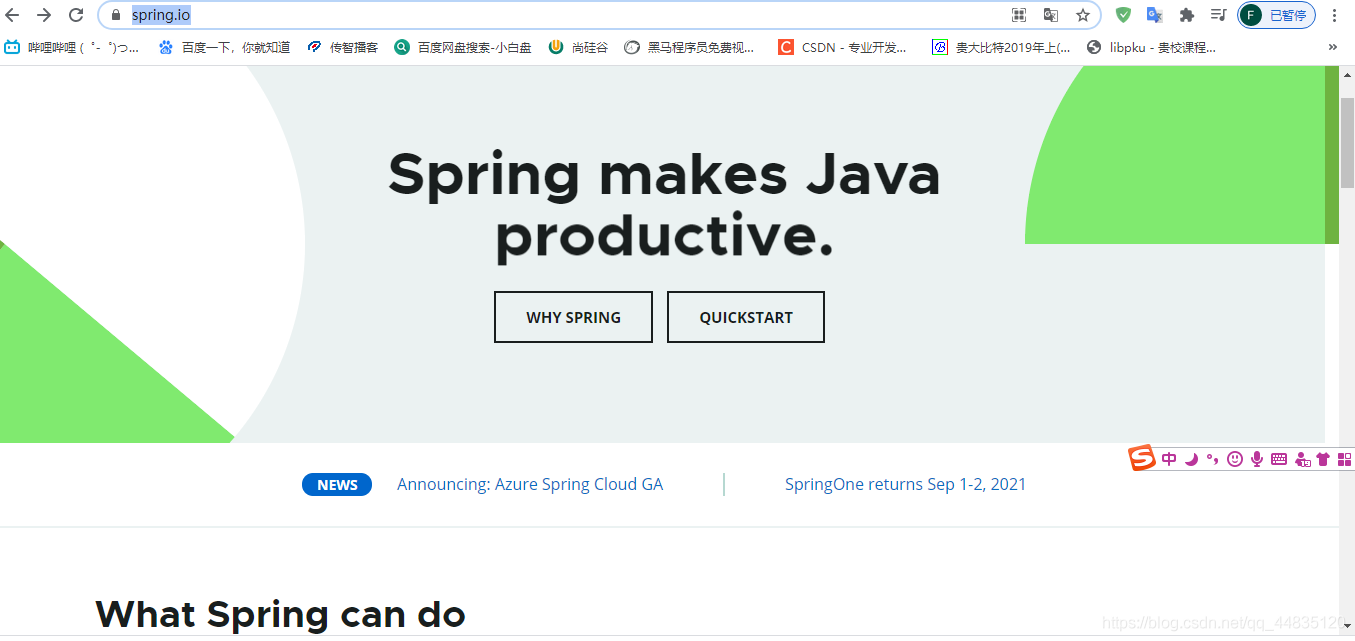The height and width of the screenshot is (641, 1355).
Task: Open the profile F 已暂停 button
Action: tap(1277, 15)
